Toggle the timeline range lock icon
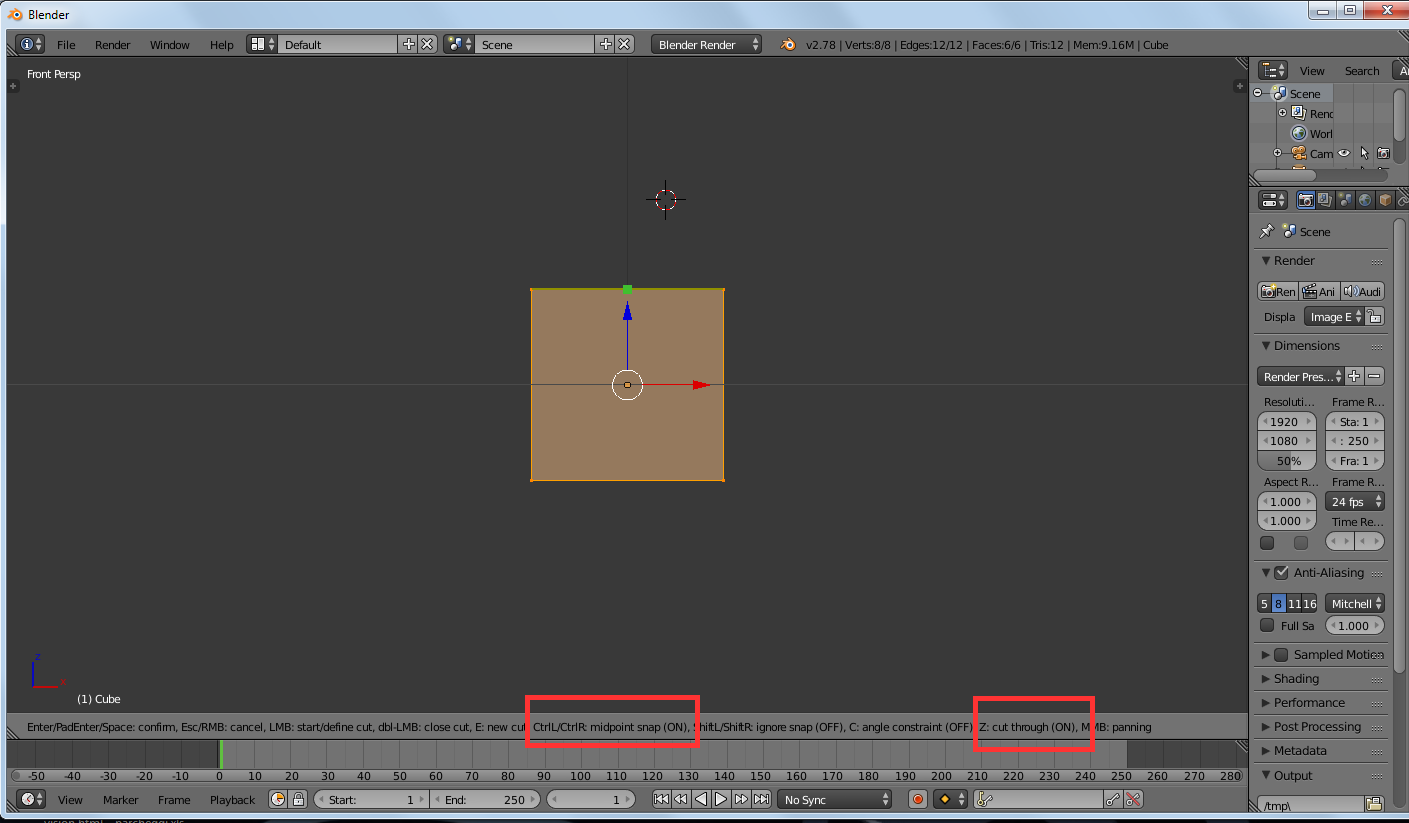This screenshot has width=1409, height=823. tap(297, 799)
